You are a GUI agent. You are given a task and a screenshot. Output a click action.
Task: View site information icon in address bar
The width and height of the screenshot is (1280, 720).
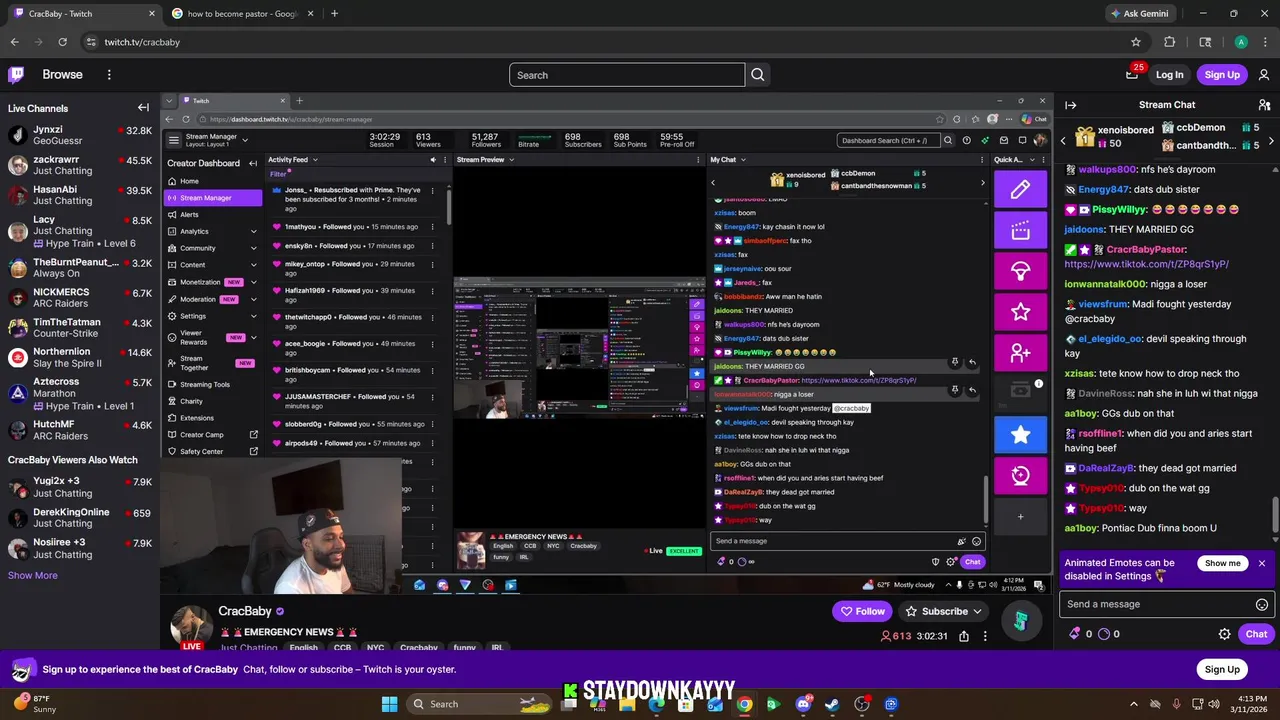click(91, 42)
